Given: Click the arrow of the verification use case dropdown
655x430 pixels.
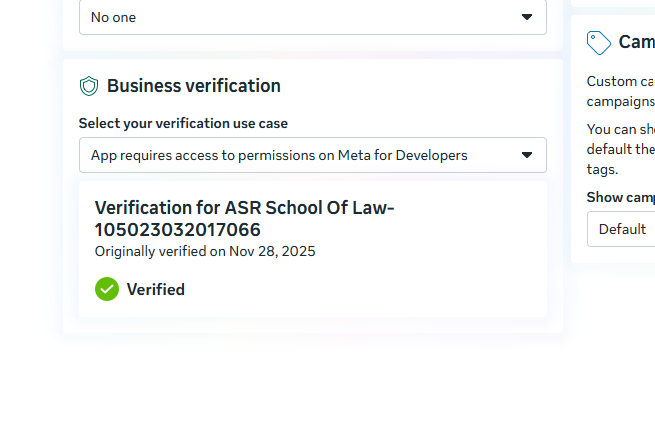Looking at the screenshot, I should tap(527, 155).
